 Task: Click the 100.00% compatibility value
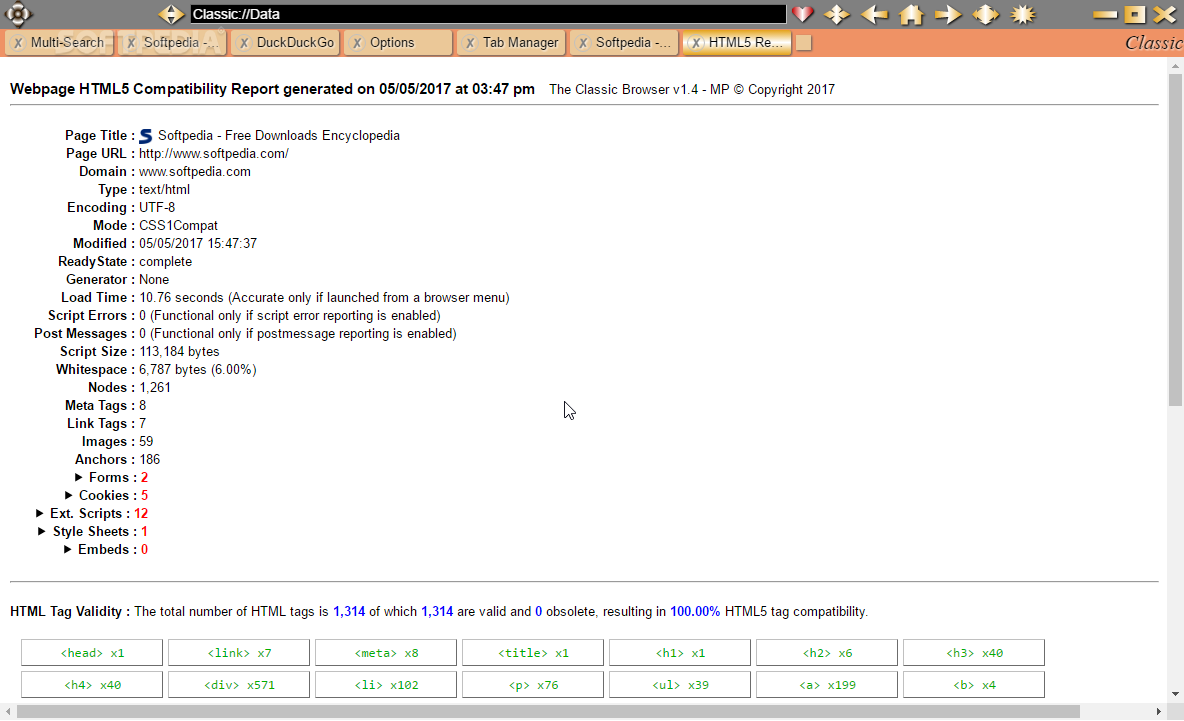click(x=695, y=612)
